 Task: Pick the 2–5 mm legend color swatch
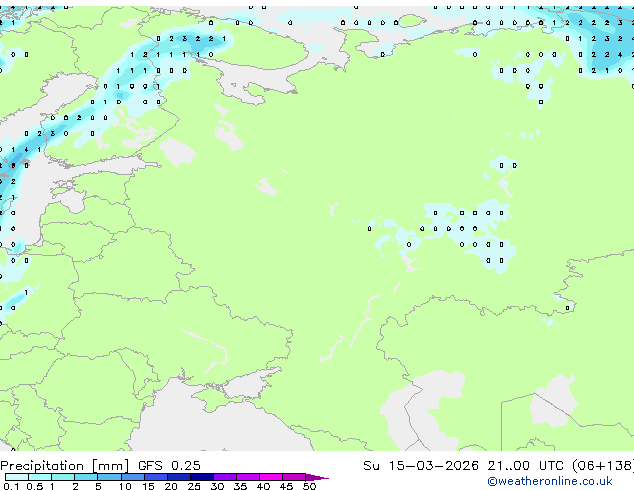[x=86, y=477]
